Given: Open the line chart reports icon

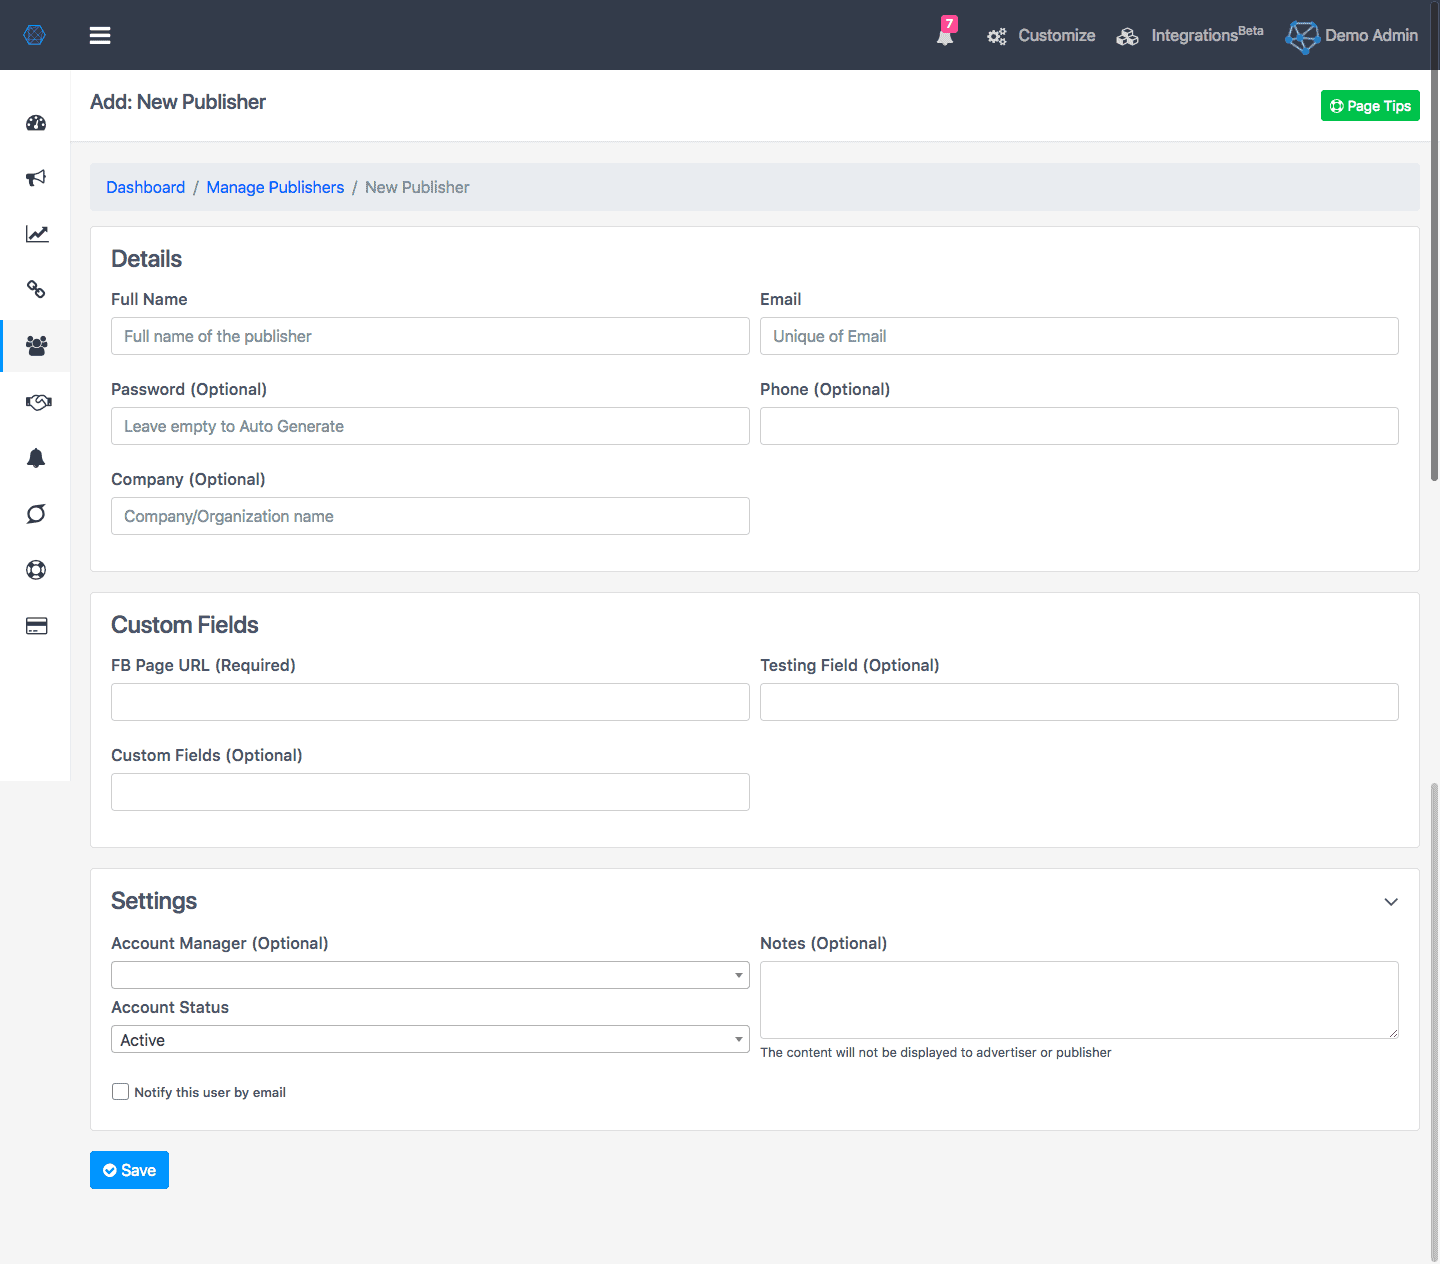Looking at the screenshot, I should pos(36,234).
